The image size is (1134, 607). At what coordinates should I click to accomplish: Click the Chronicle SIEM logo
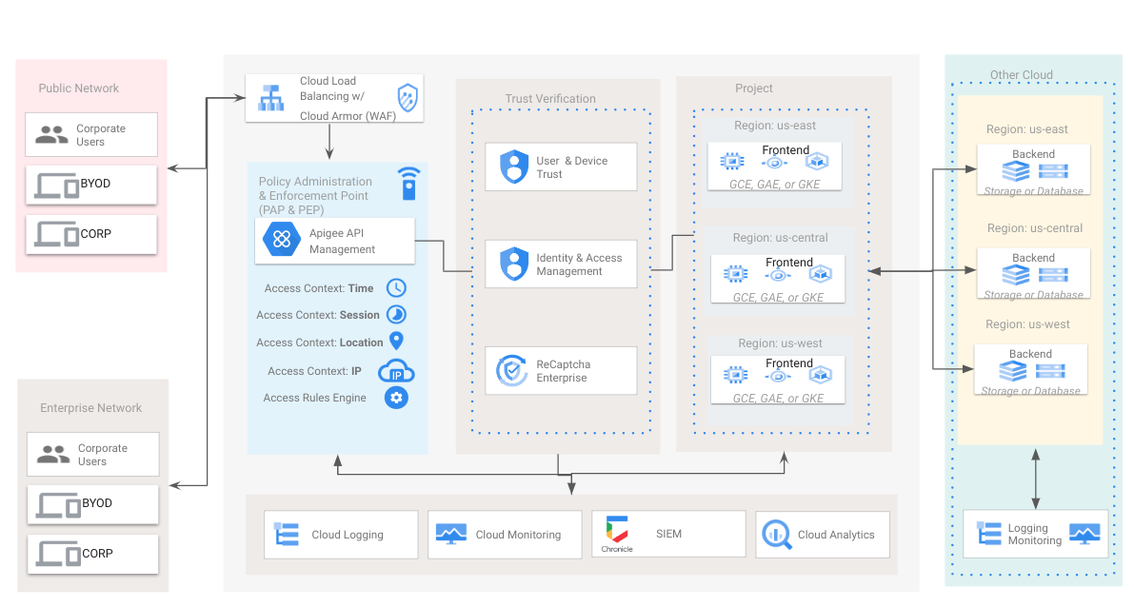click(617, 534)
